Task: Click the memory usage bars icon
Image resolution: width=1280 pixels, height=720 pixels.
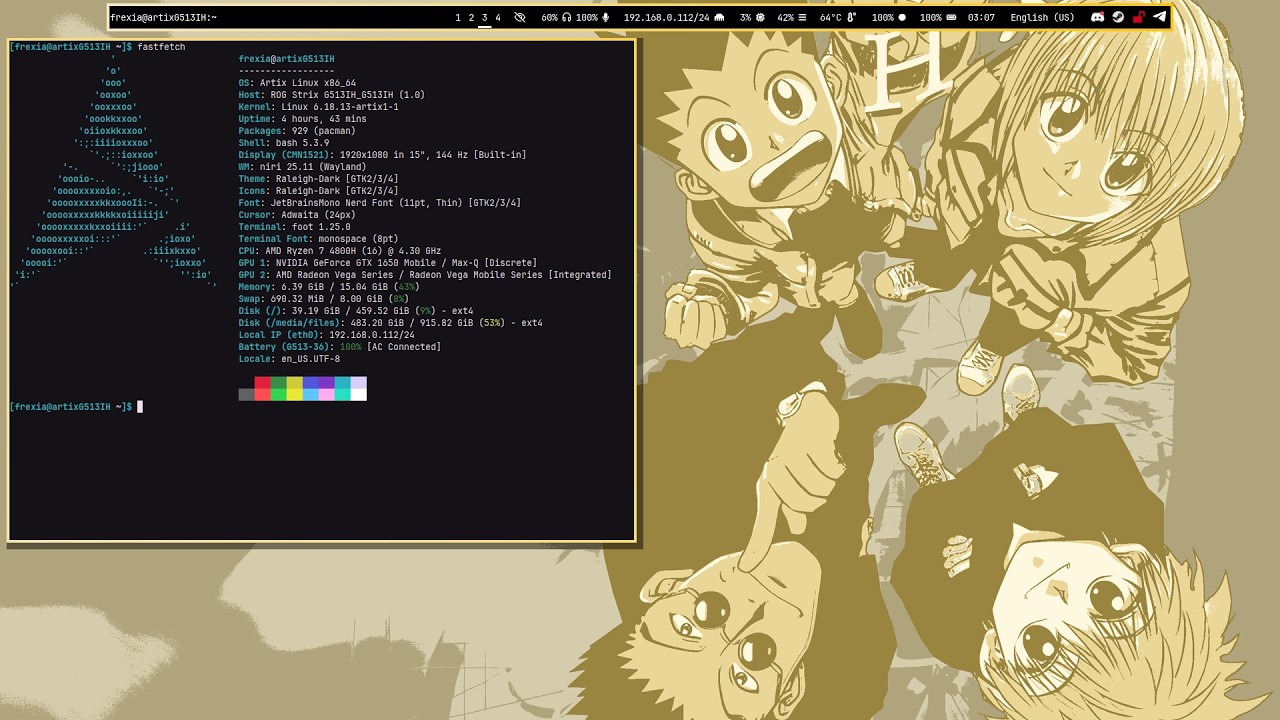Action: click(802, 17)
